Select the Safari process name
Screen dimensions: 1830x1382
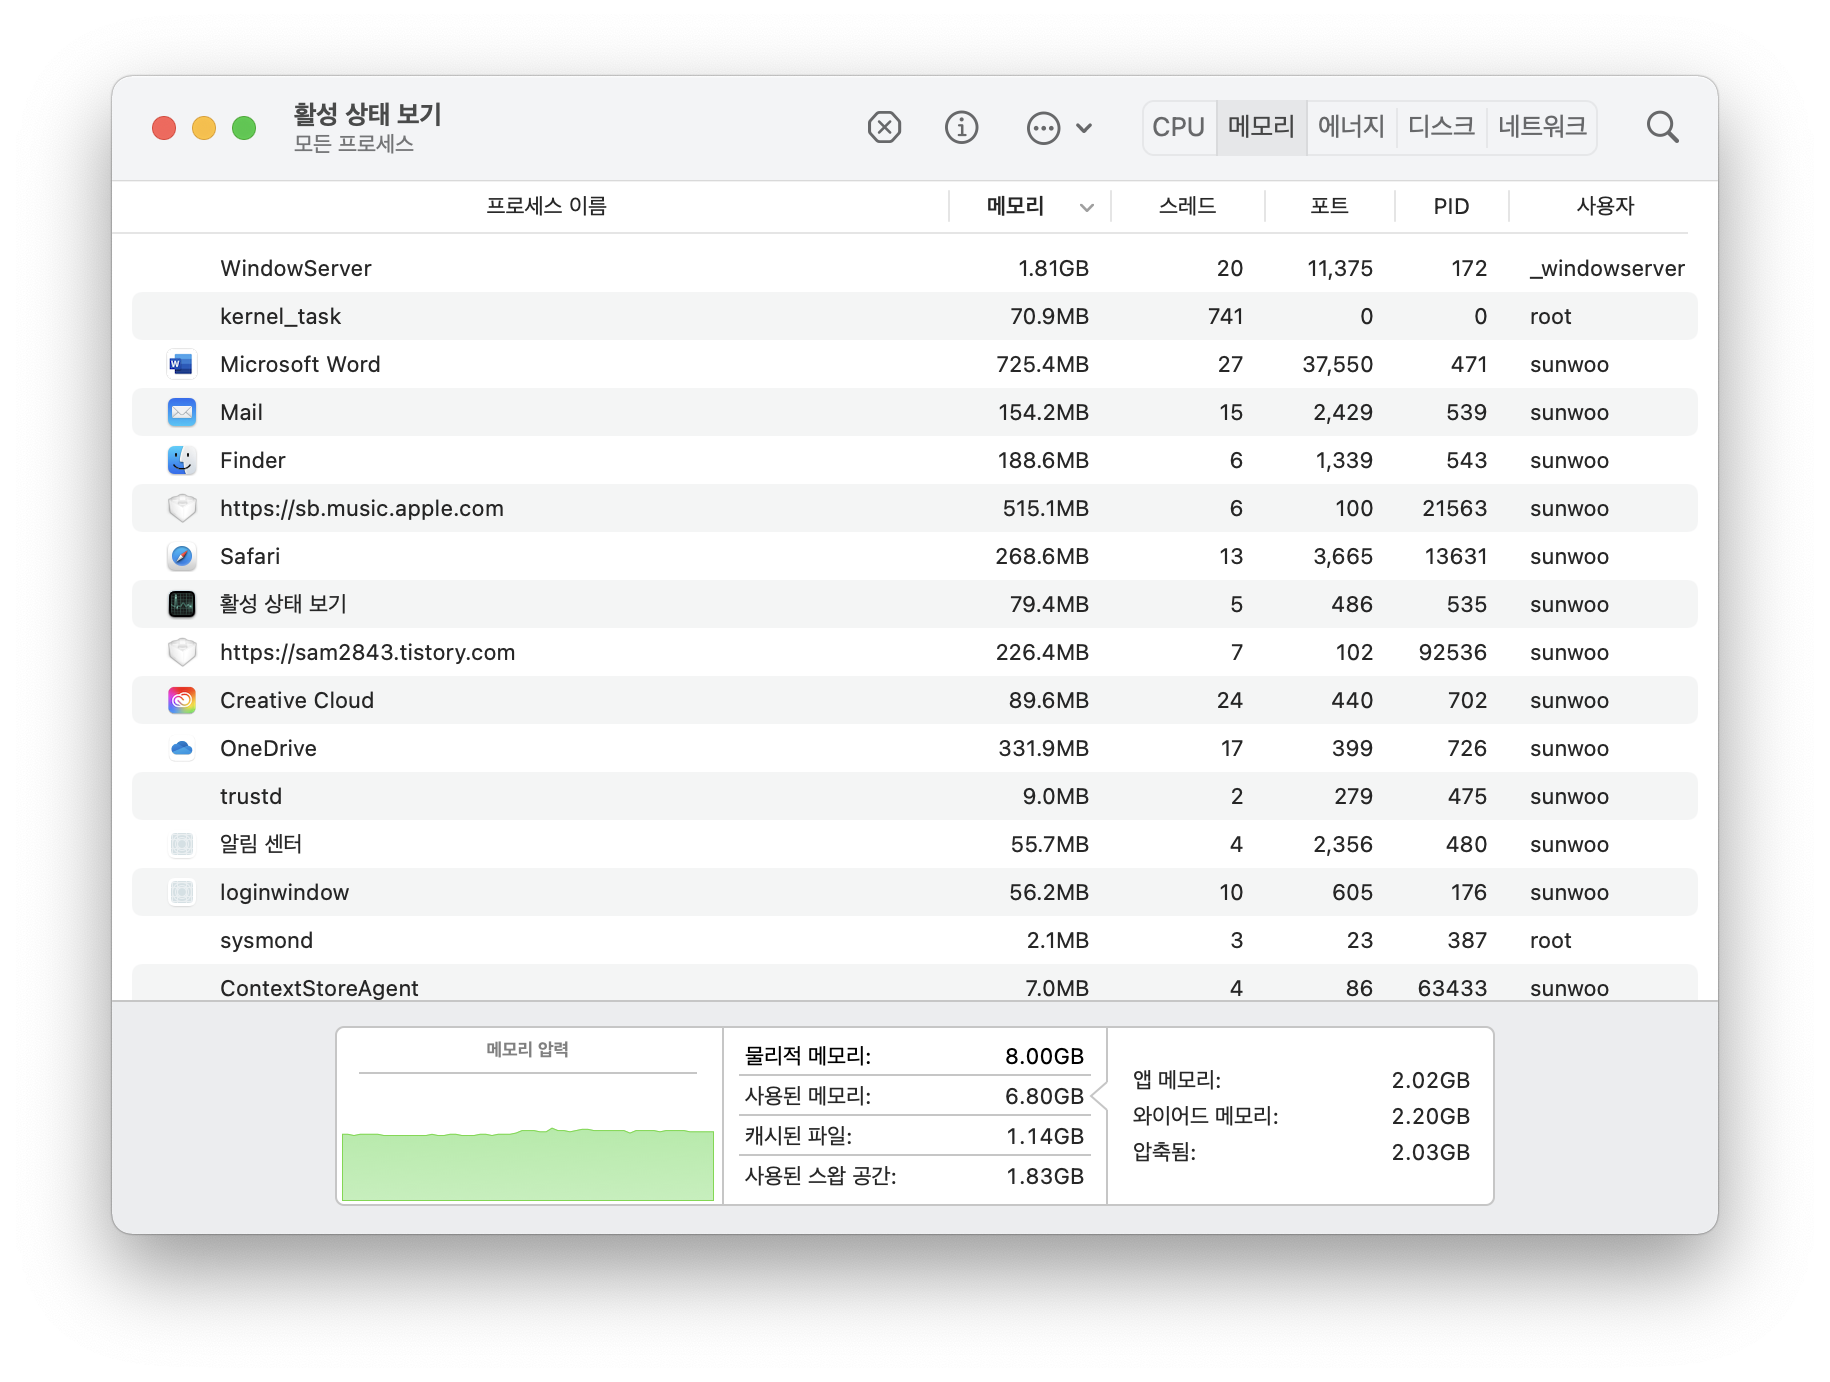(250, 556)
